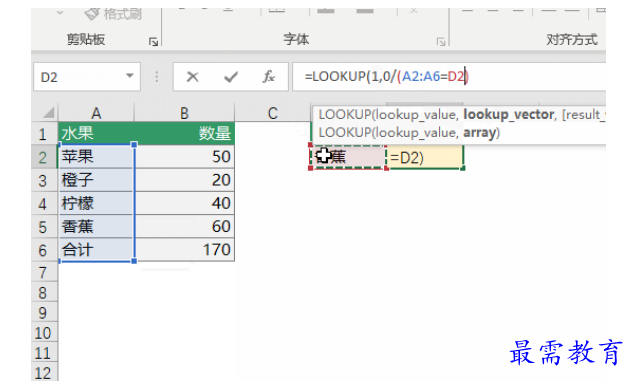This screenshot has width=631, height=384.
Task: Select column A header
Action: click(x=96, y=113)
